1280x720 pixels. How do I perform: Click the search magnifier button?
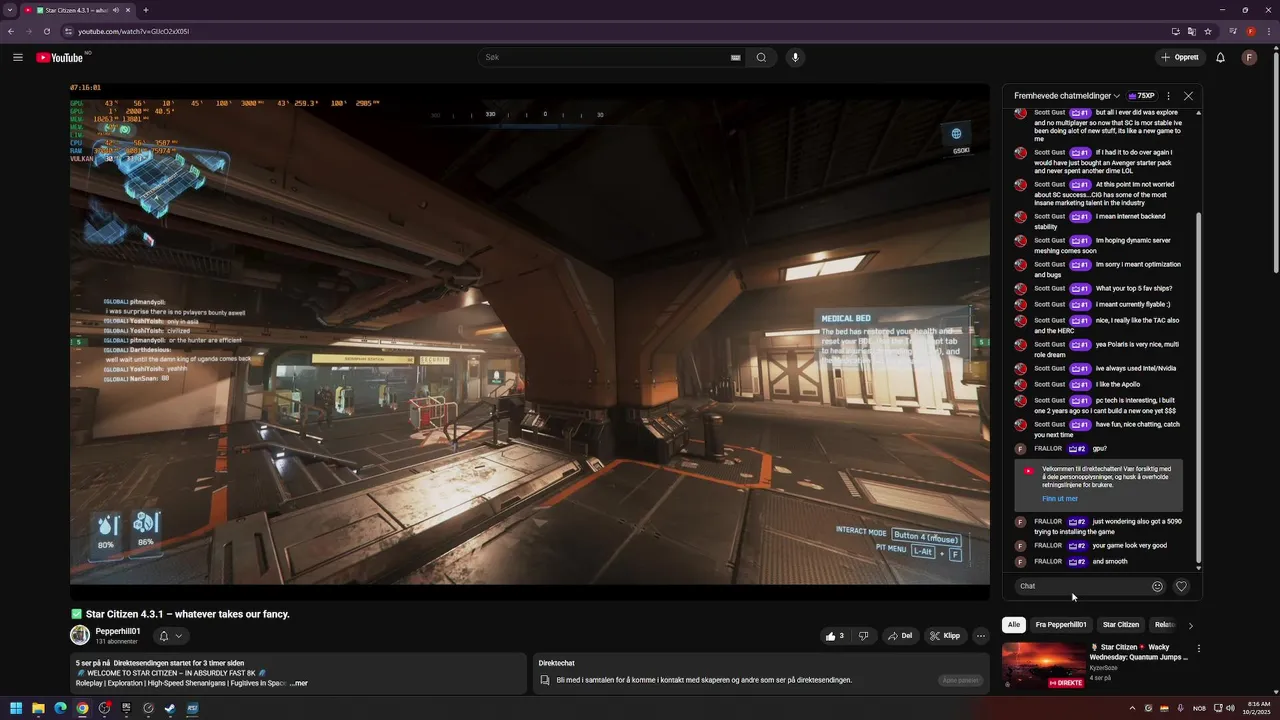pos(761,57)
